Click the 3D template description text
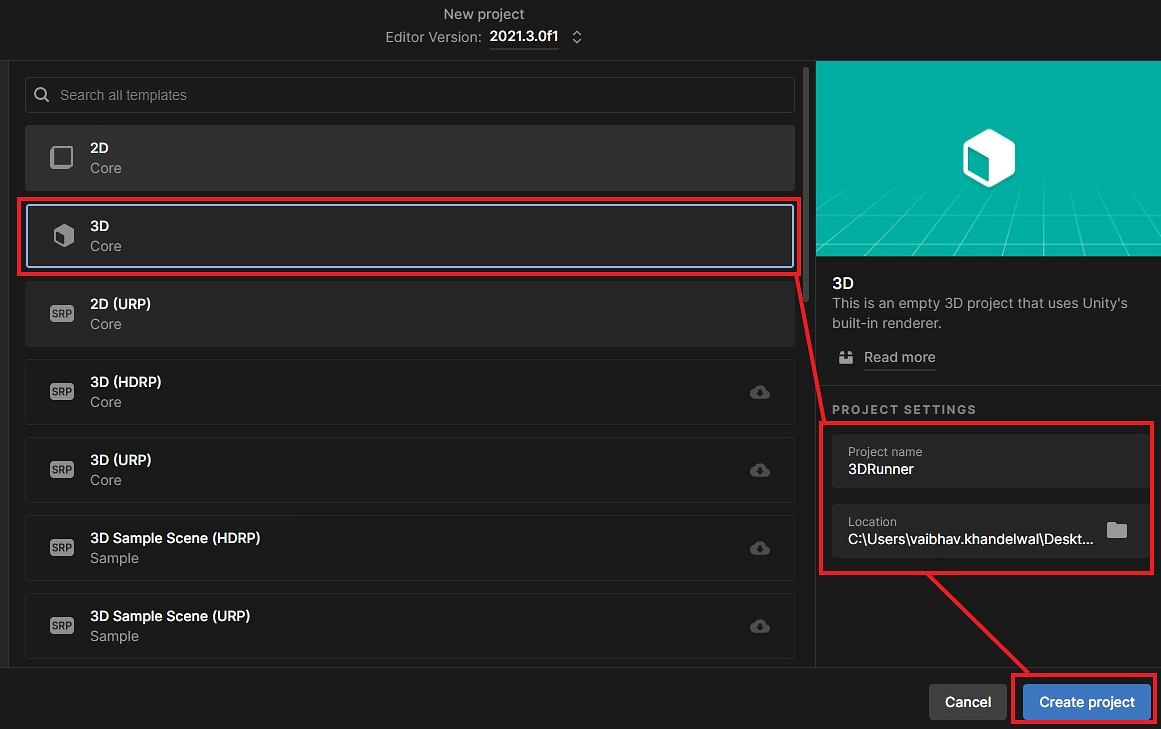Screen dimensions: 1161x729 pos(980,313)
